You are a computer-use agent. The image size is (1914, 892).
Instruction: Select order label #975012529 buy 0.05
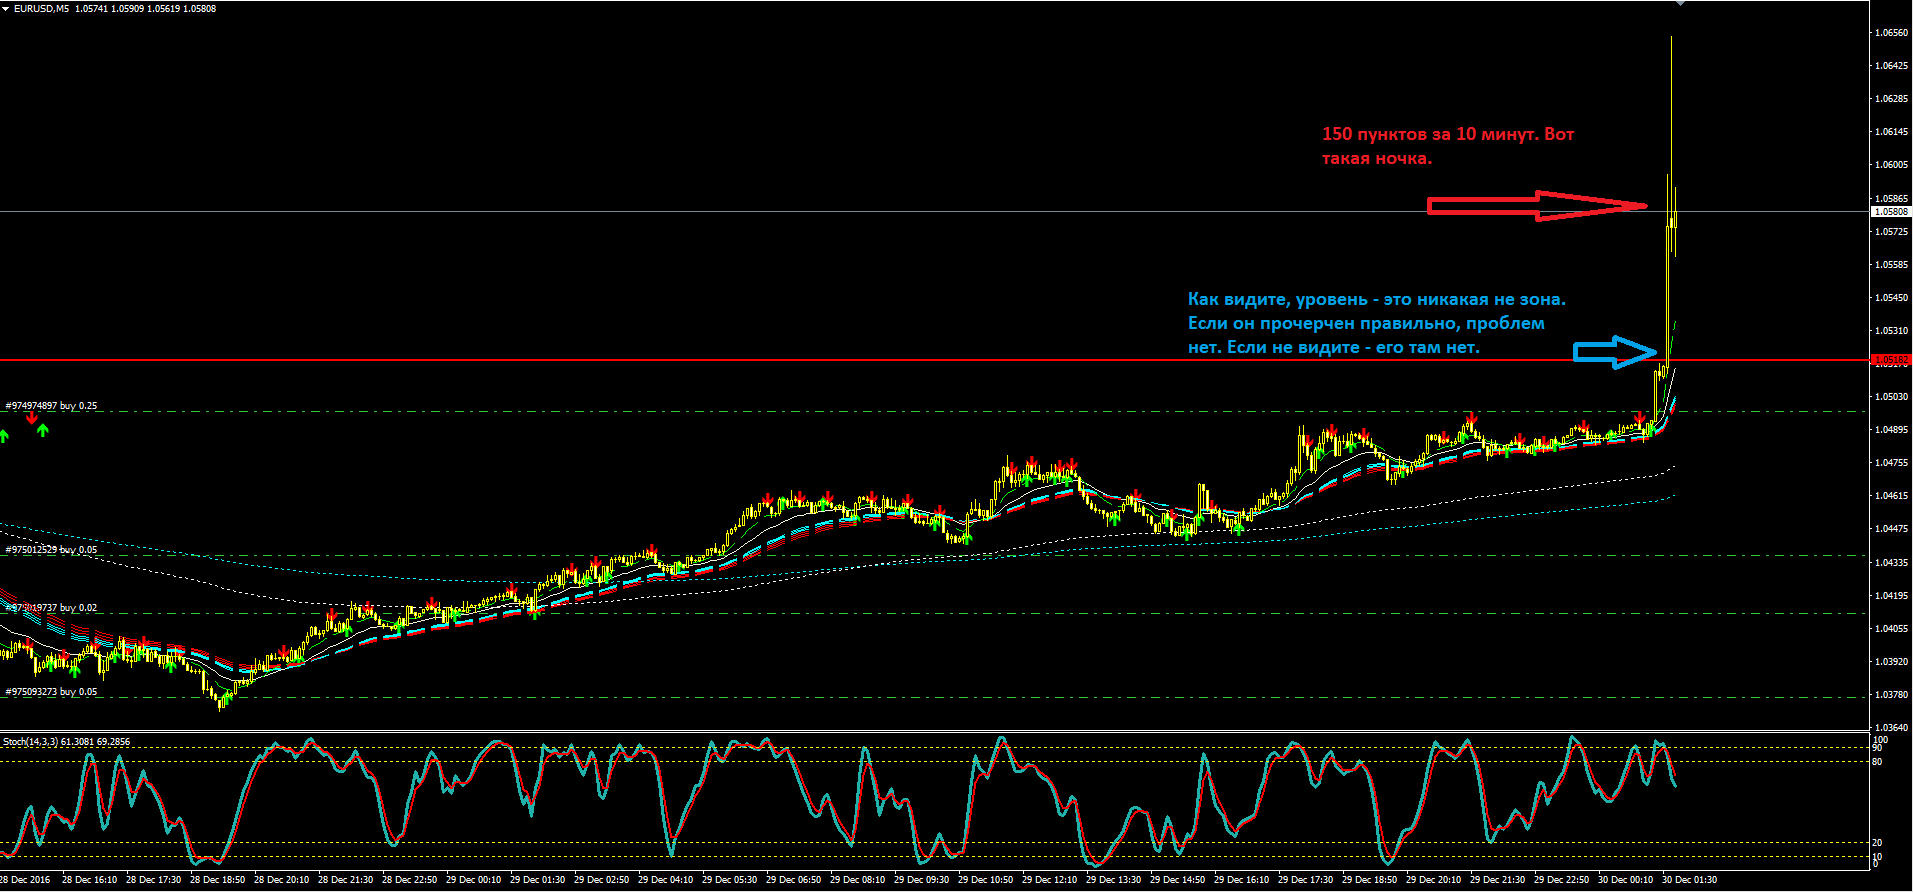[x=51, y=550]
